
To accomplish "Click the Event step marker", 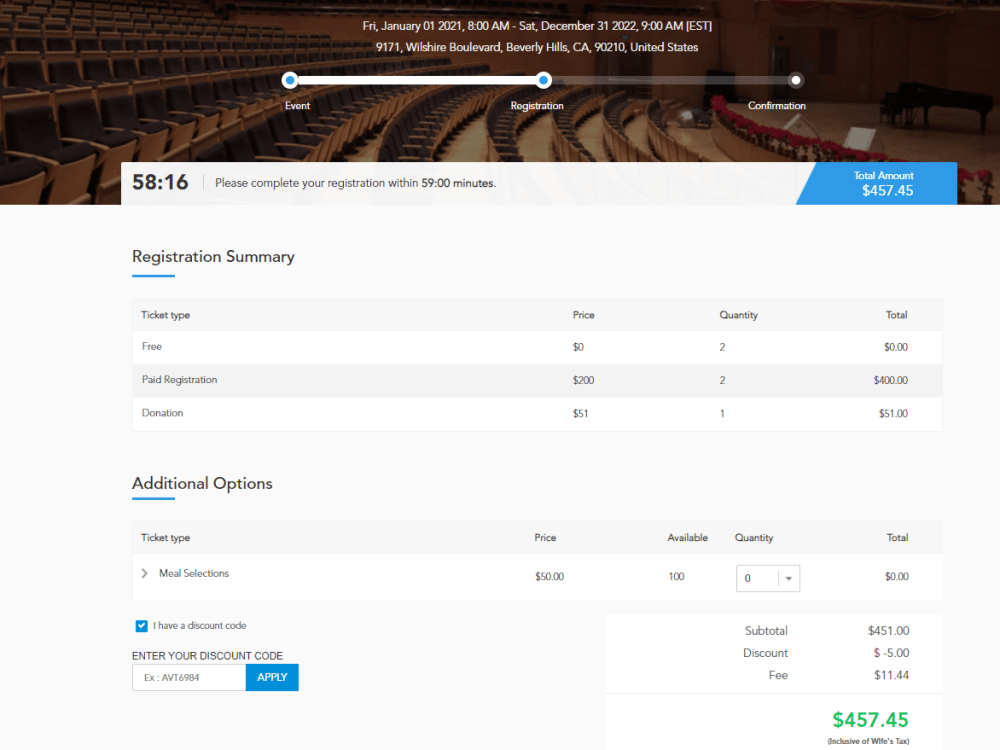I will point(290,80).
